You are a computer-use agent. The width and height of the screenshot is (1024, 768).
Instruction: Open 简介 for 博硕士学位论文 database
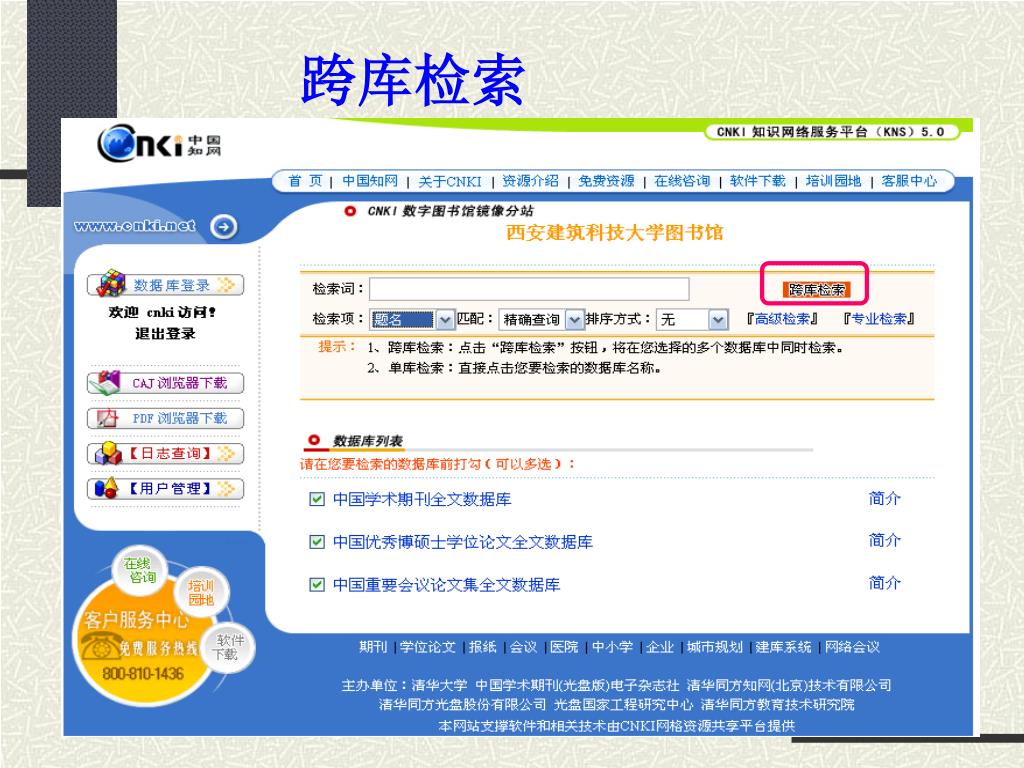pos(884,540)
